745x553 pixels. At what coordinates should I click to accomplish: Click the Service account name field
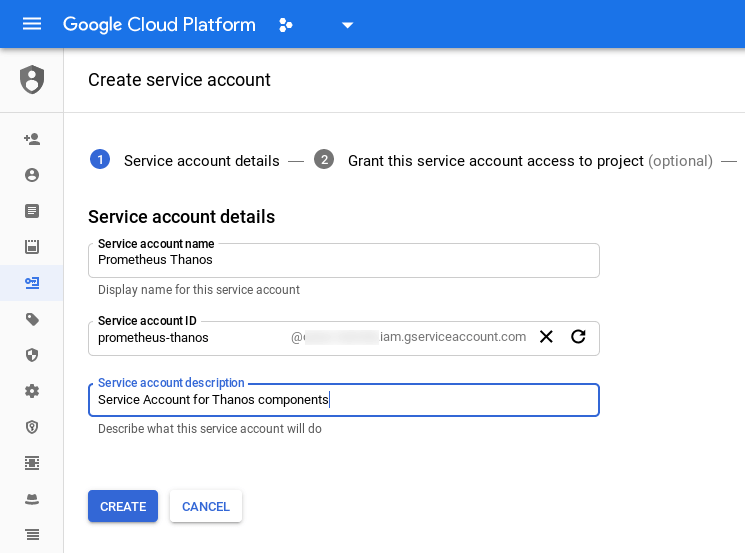click(344, 260)
